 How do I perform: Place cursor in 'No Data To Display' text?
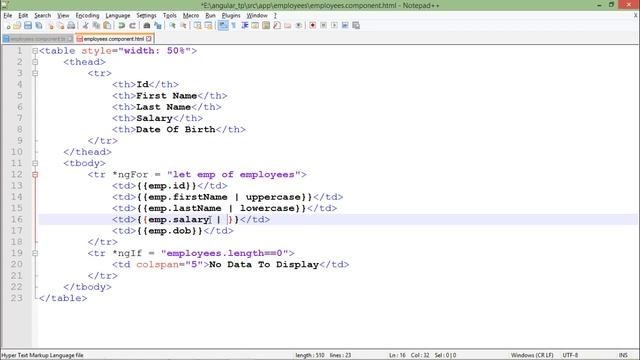(264, 264)
